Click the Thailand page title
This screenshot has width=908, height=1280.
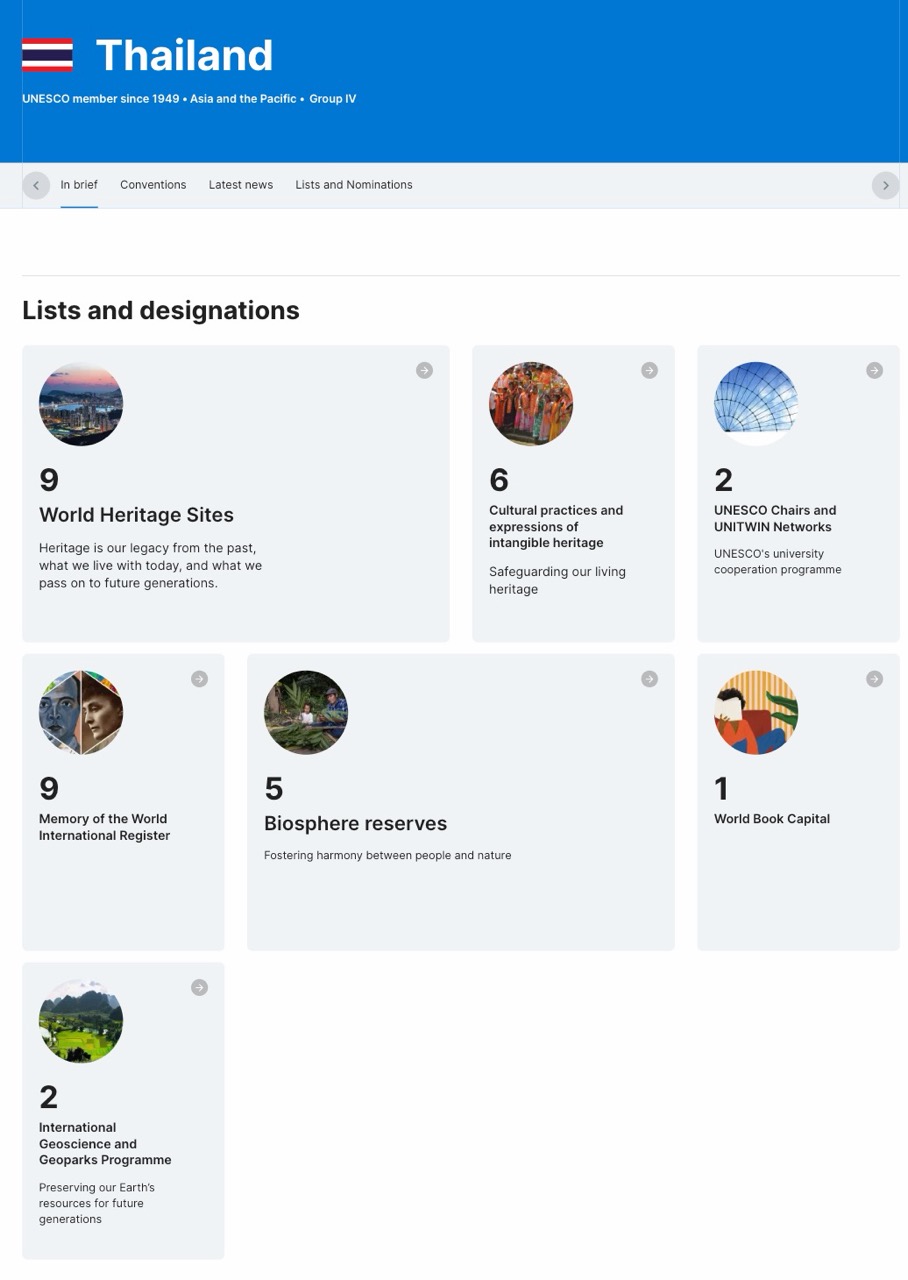point(184,55)
